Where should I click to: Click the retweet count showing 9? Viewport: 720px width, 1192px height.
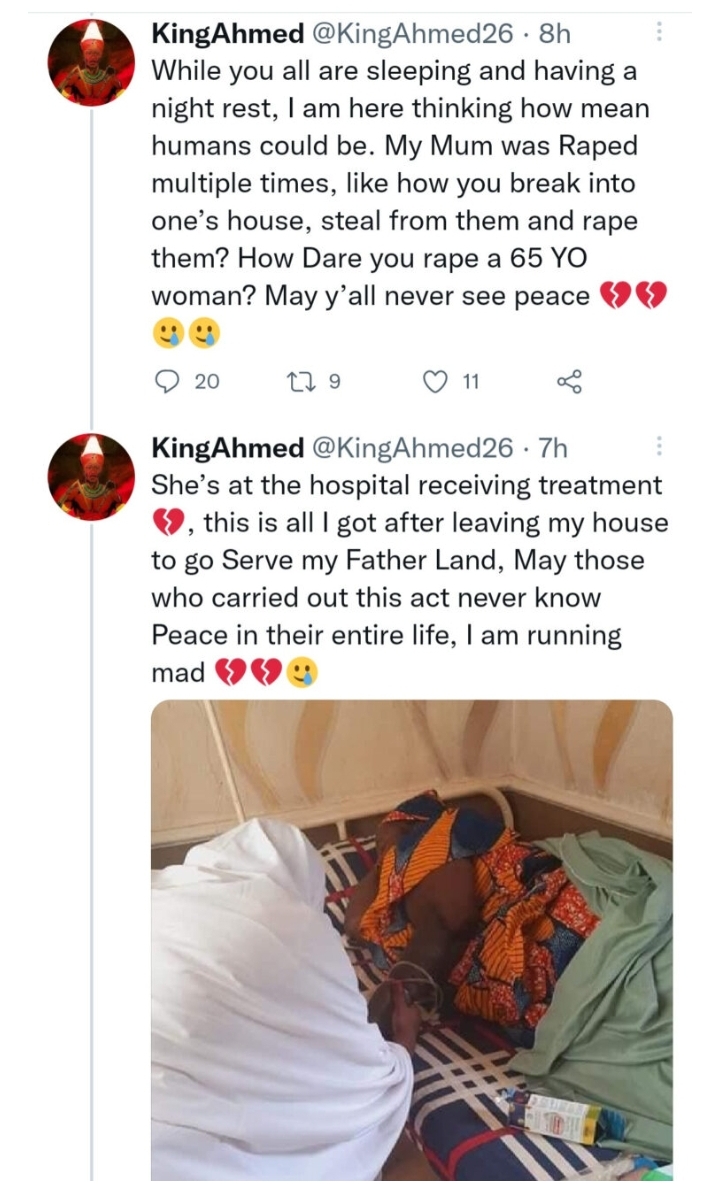tap(336, 381)
